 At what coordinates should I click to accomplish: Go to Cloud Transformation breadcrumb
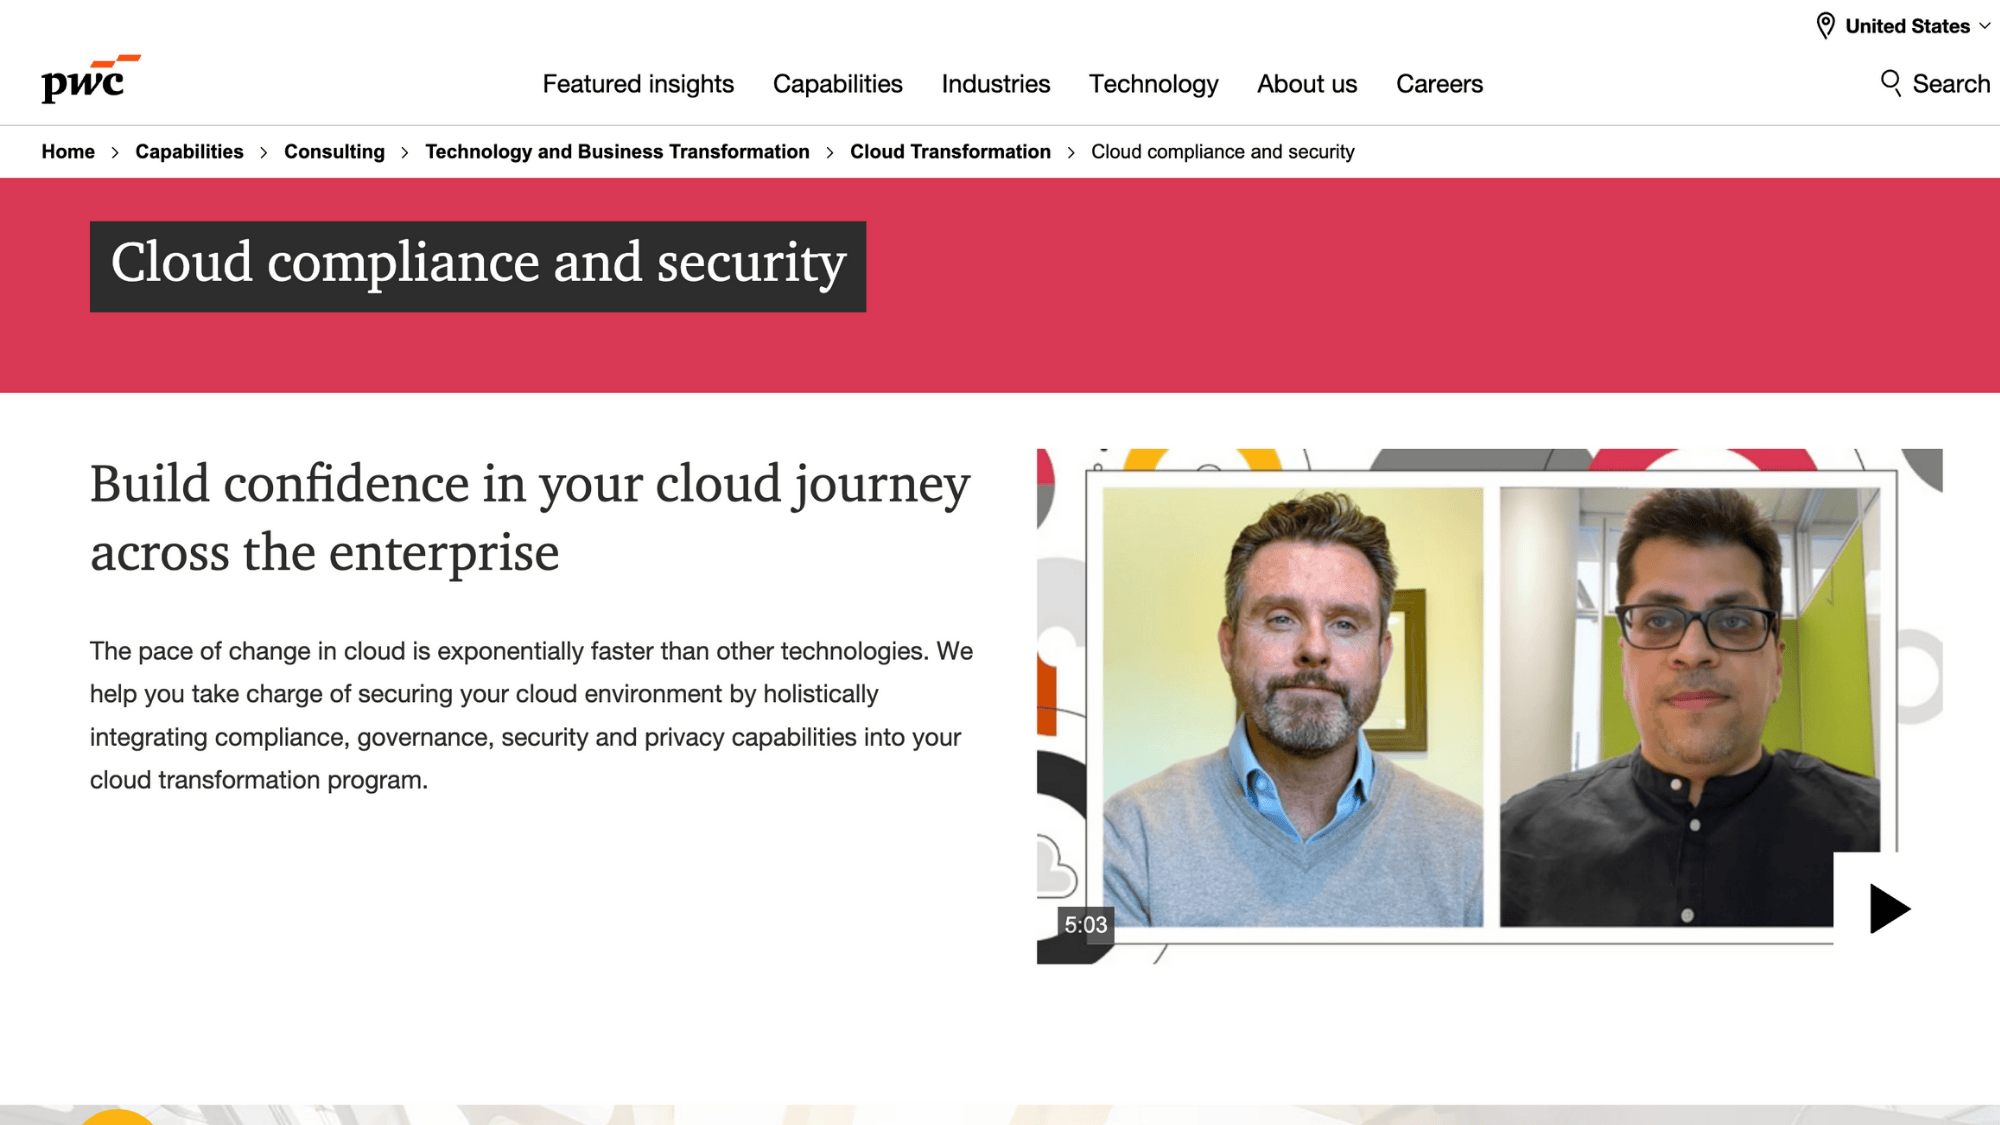(950, 152)
